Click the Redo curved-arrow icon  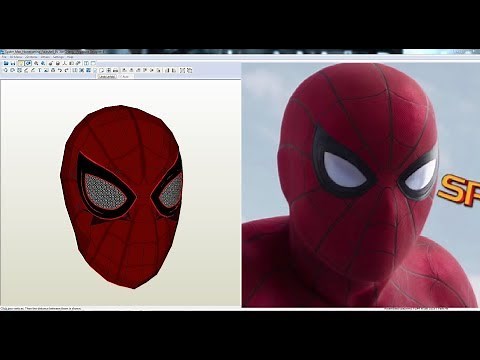[x=67, y=70]
